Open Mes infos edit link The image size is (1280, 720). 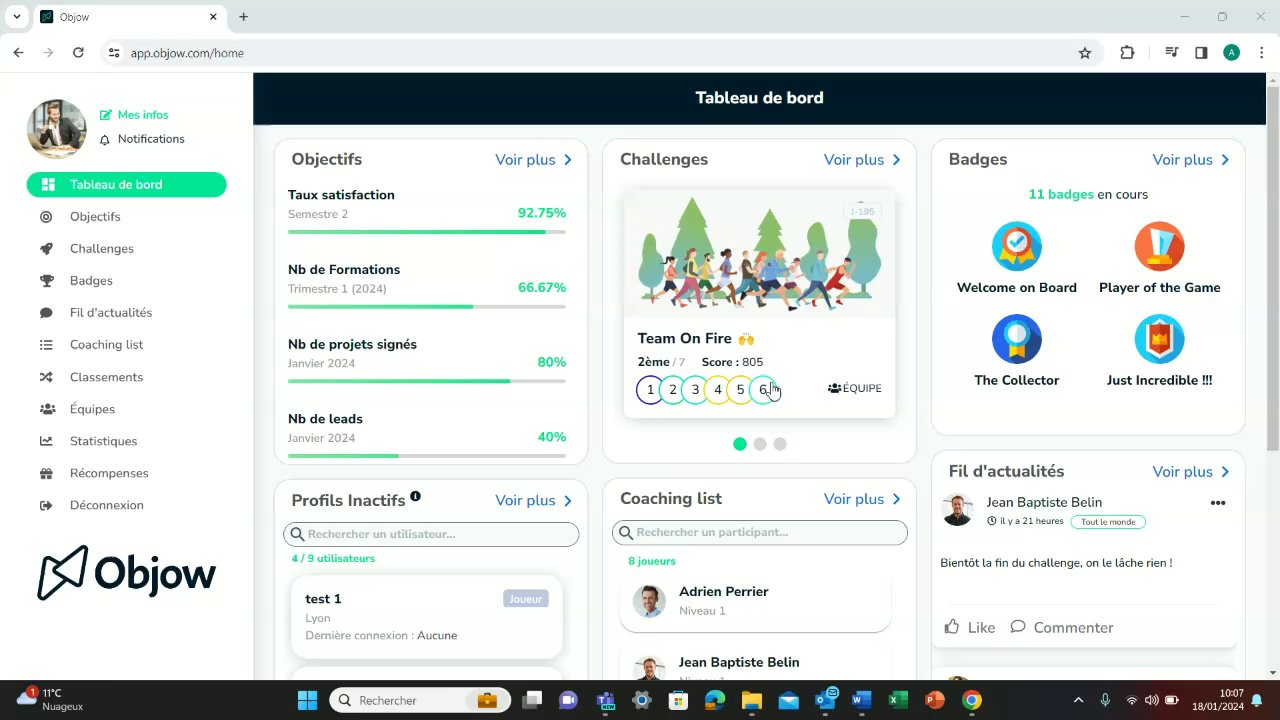134,115
